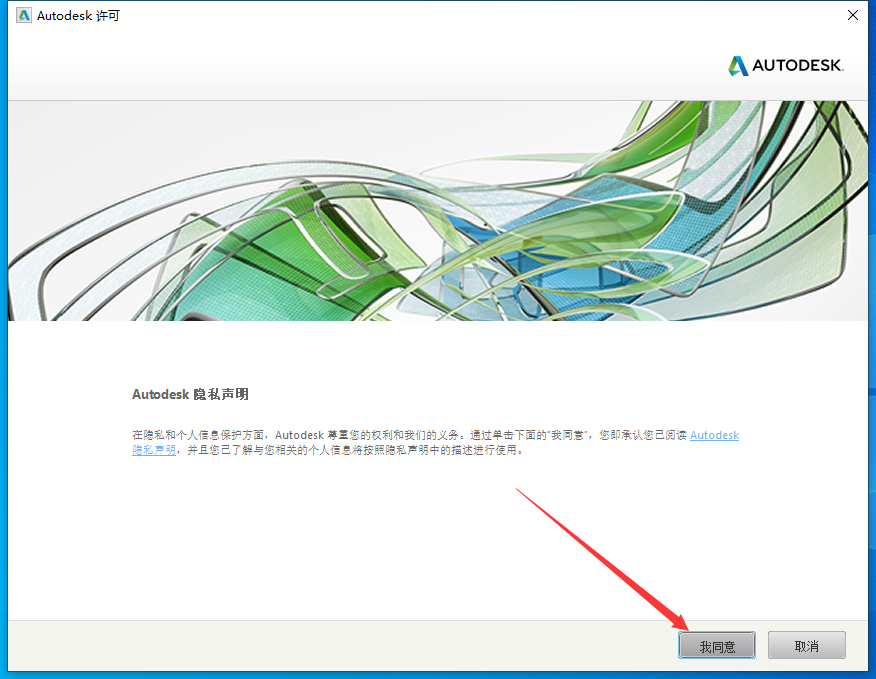The width and height of the screenshot is (876, 679).
Task: Select the Autodesk 隐私声明 heading text
Action: pos(190,395)
